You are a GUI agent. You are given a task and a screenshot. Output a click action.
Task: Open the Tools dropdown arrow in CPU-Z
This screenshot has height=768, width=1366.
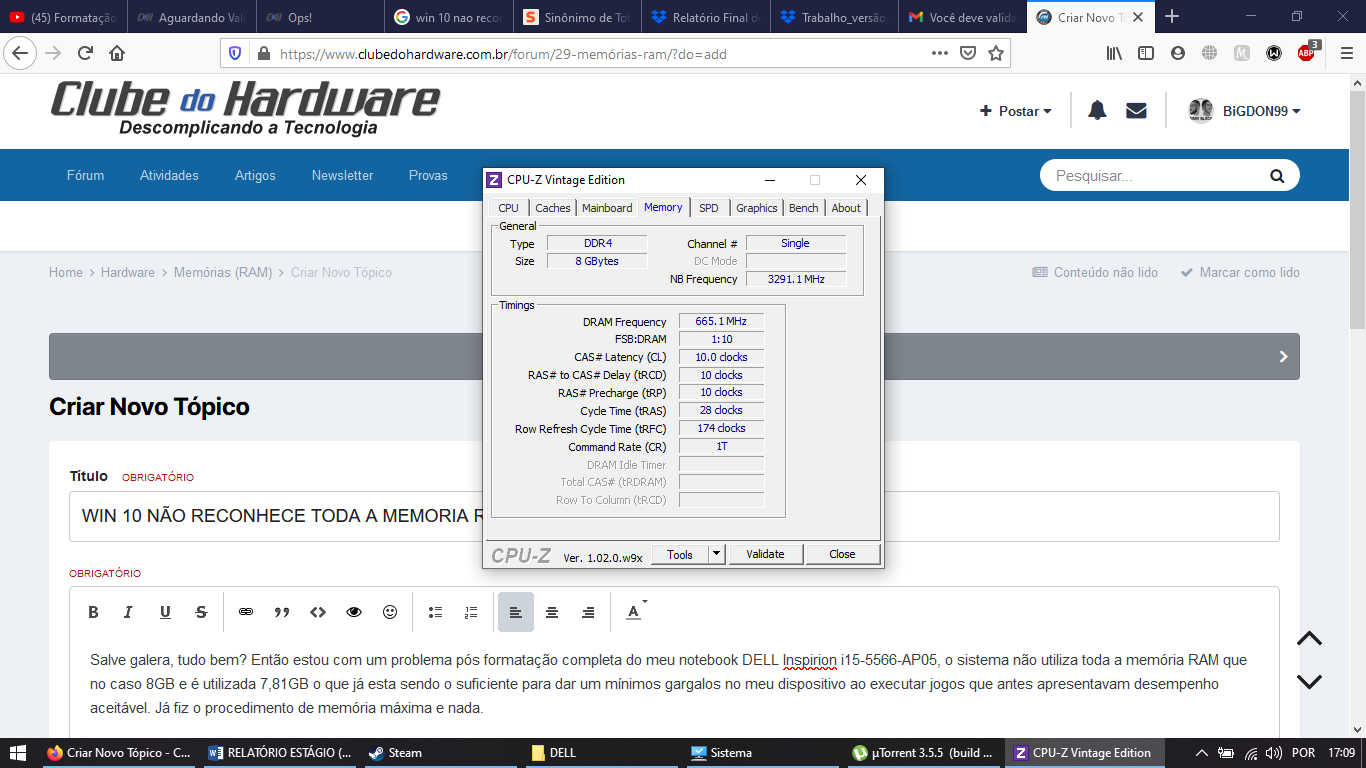click(717, 554)
